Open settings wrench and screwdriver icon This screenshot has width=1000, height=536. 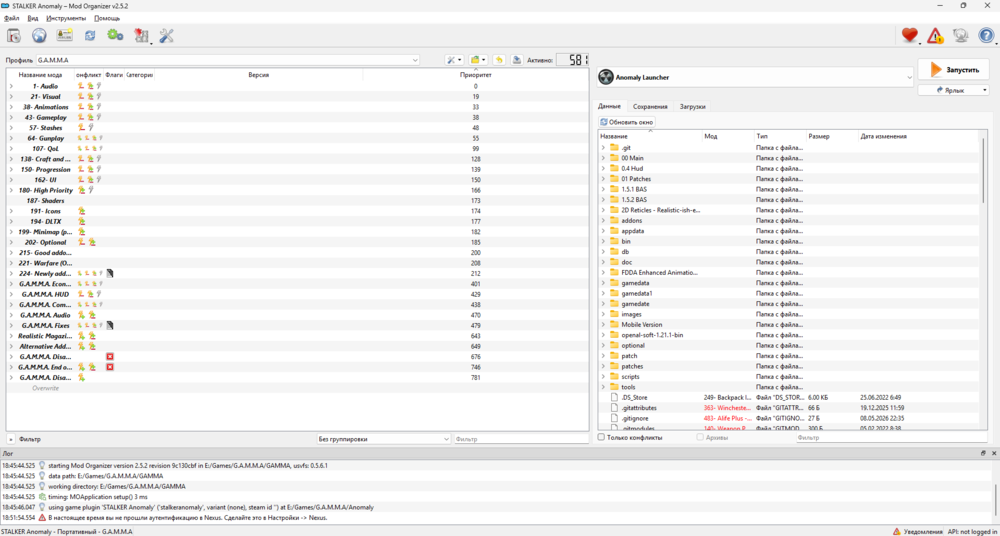point(166,36)
